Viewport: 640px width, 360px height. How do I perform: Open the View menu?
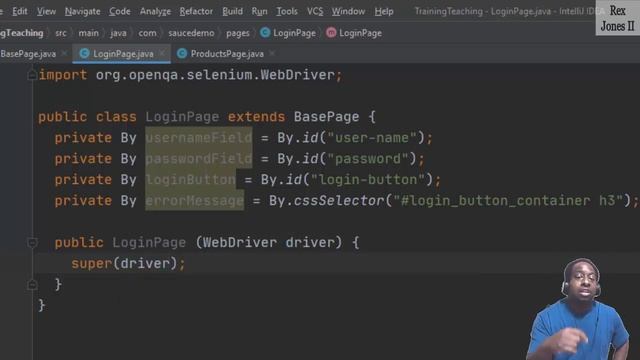point(46,11)
